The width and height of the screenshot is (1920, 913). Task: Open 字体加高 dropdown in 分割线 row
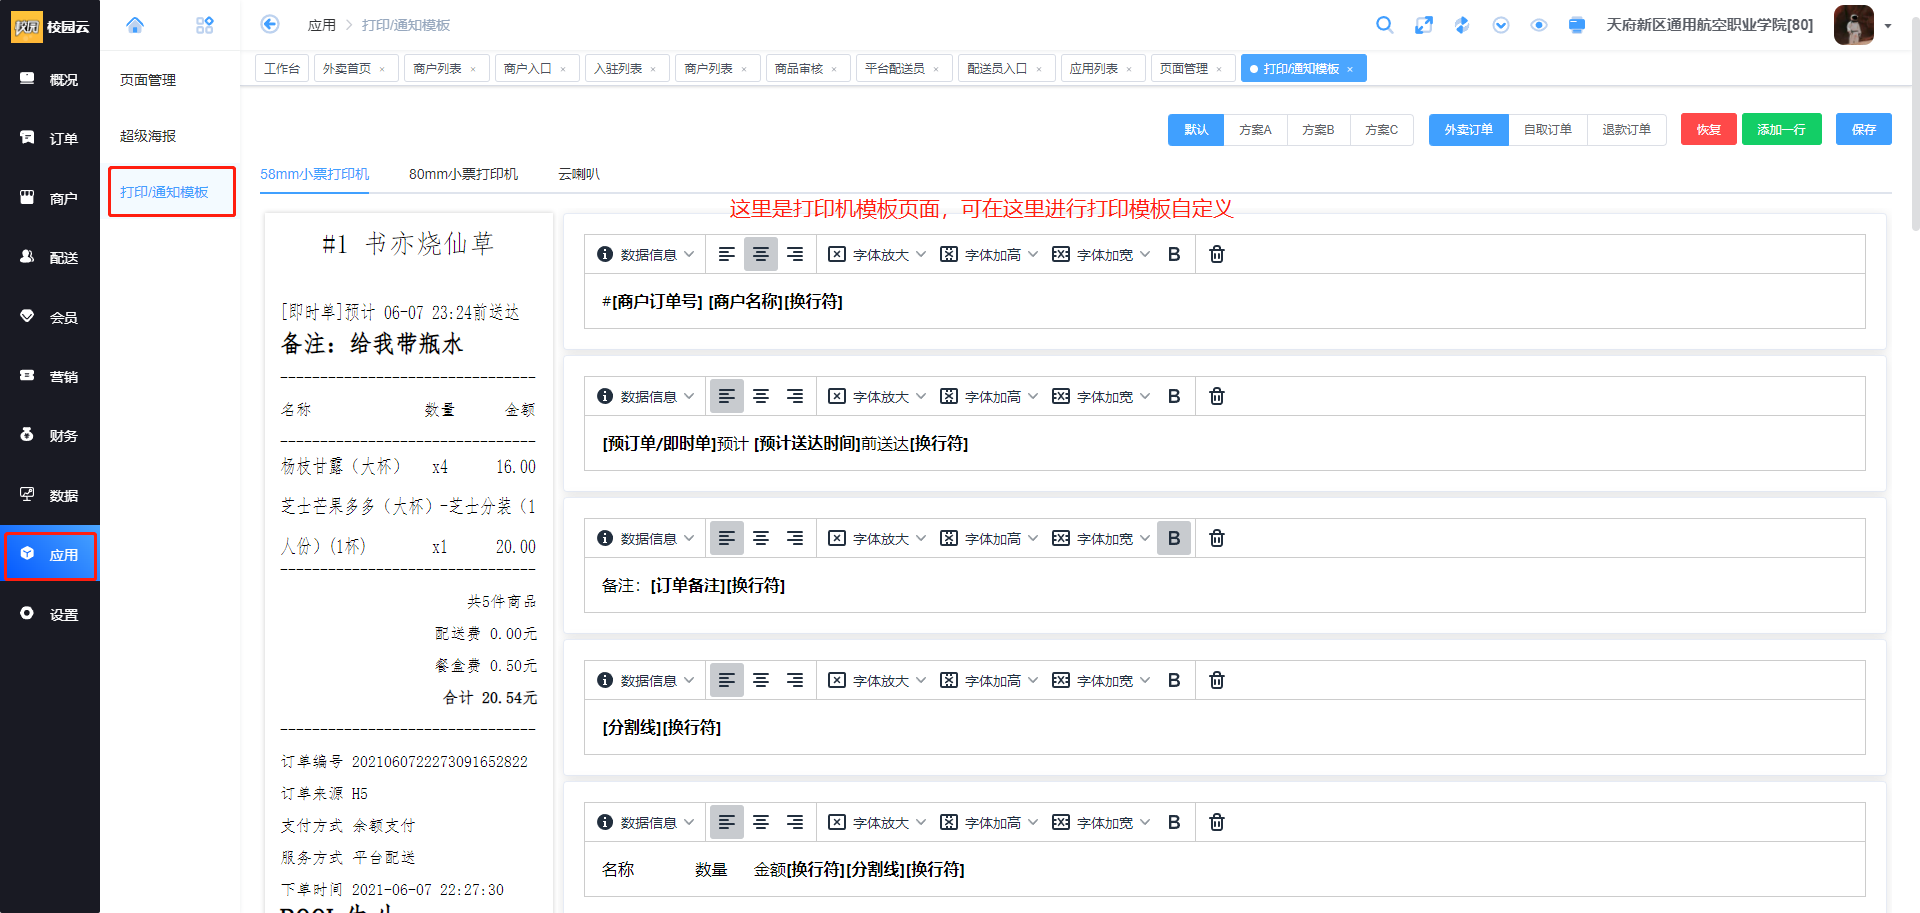pos(989,681)
